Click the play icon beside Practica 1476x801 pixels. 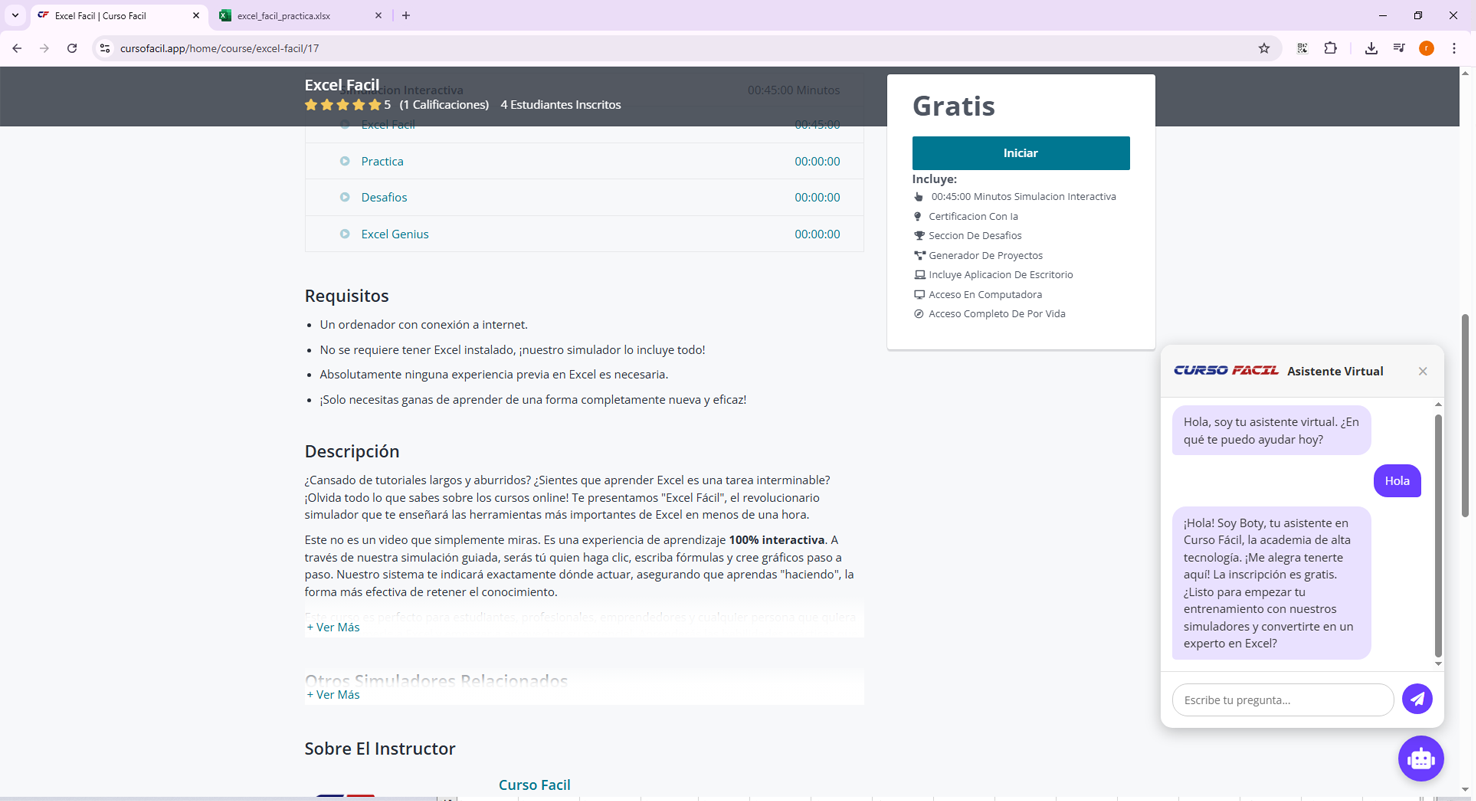tap(345, 161)
